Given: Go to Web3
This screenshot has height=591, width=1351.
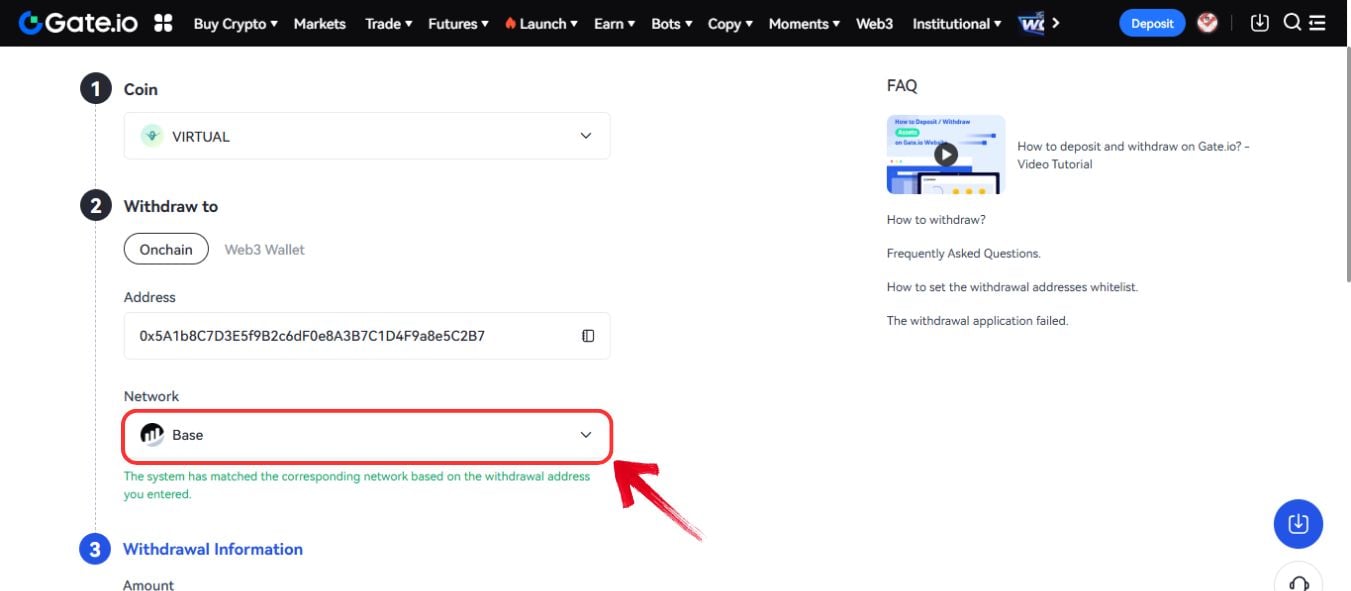Looking at the screenshot, I should tap(874, 23).
